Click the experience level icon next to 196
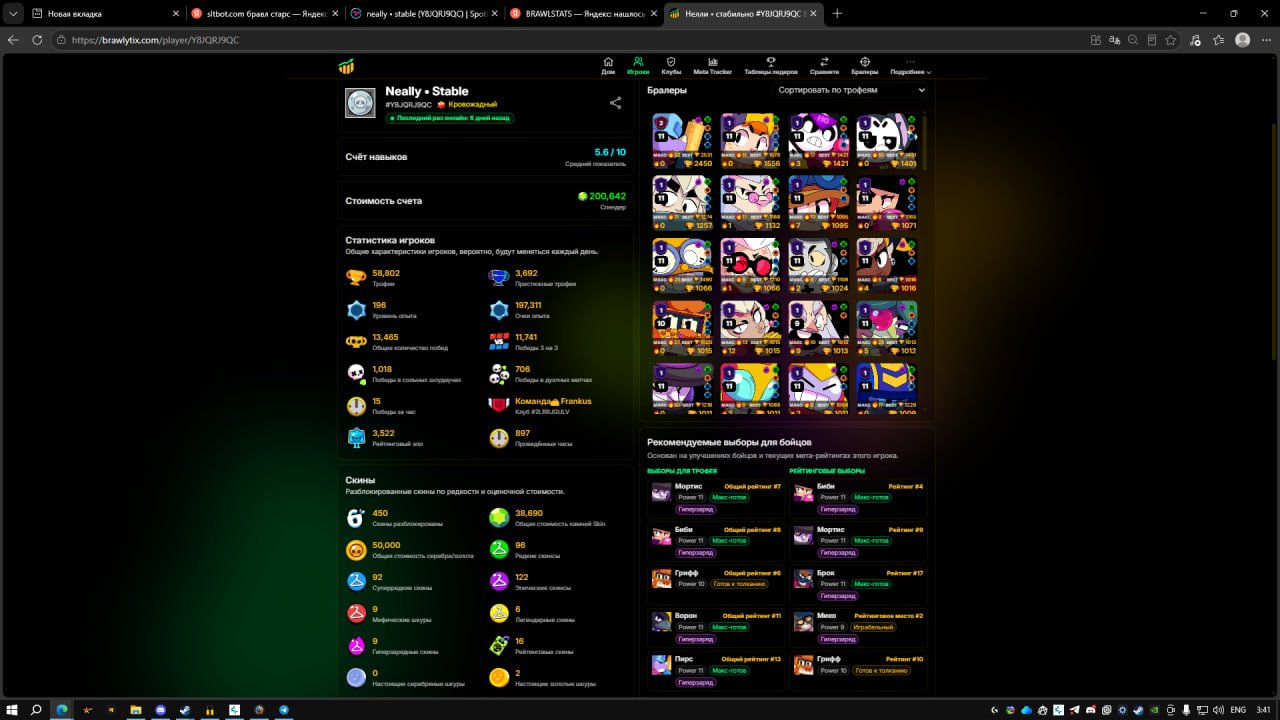The height and width of the screenshot is (720, 1280). point(356,310)
